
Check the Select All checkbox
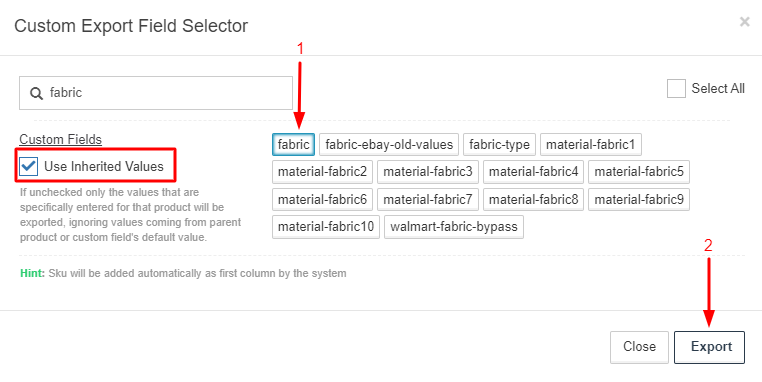click(676, 88)
